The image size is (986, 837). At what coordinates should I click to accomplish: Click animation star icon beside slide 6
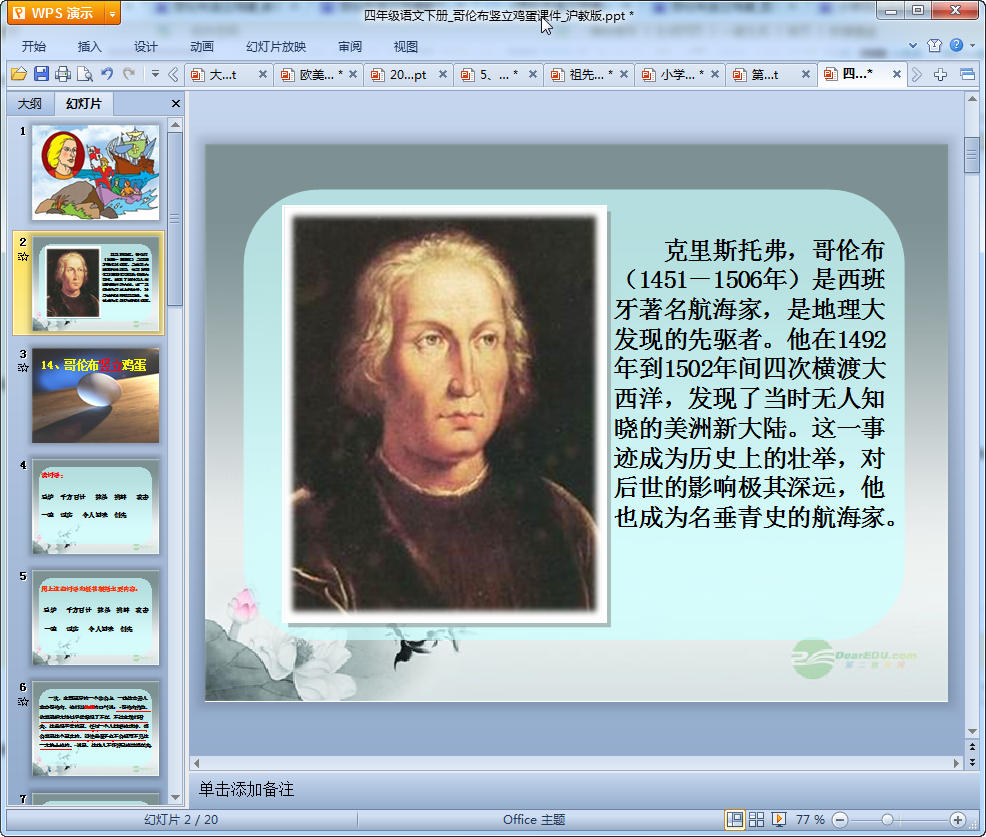23,701
